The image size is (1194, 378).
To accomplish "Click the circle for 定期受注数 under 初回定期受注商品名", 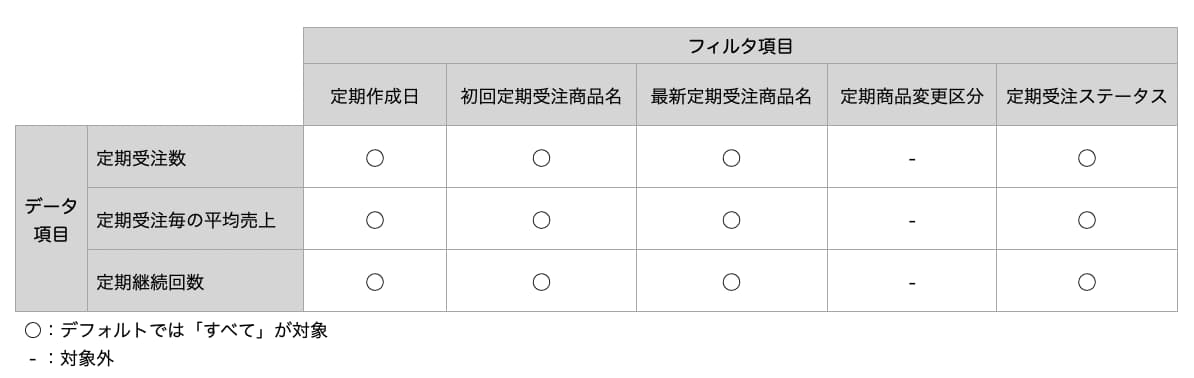I will click(541, 158).
